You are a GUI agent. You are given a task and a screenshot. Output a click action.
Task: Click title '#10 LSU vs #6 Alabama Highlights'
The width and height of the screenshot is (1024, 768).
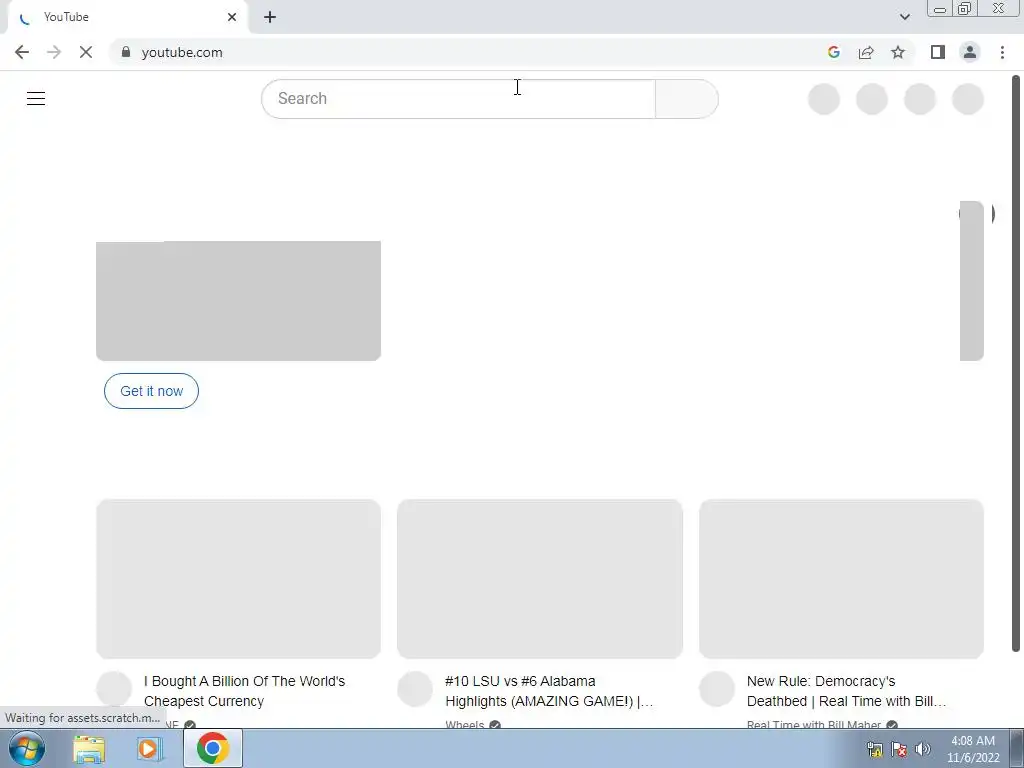(549, 691)
